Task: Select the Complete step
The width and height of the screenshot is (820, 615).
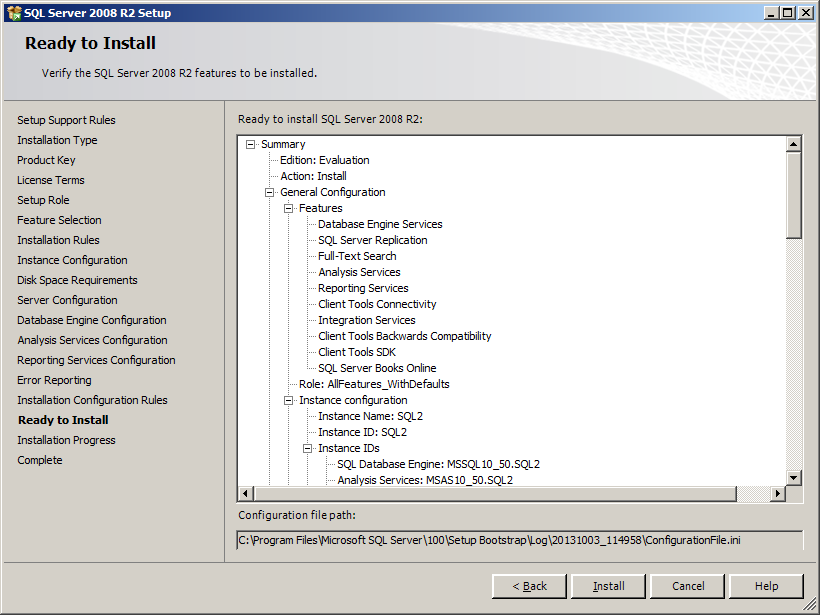Action: pyautogui.click(x=40, y=460)
